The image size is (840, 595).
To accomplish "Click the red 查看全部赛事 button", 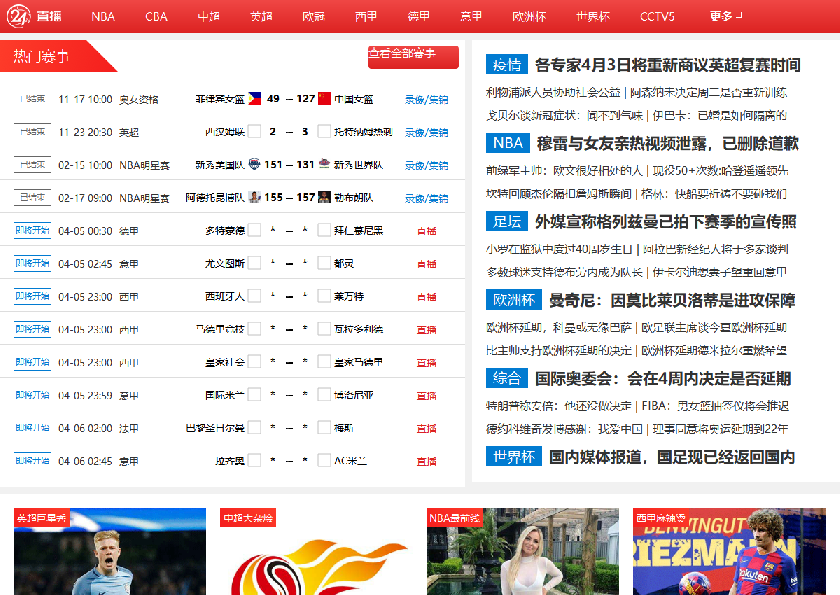I will pos(413,57).
